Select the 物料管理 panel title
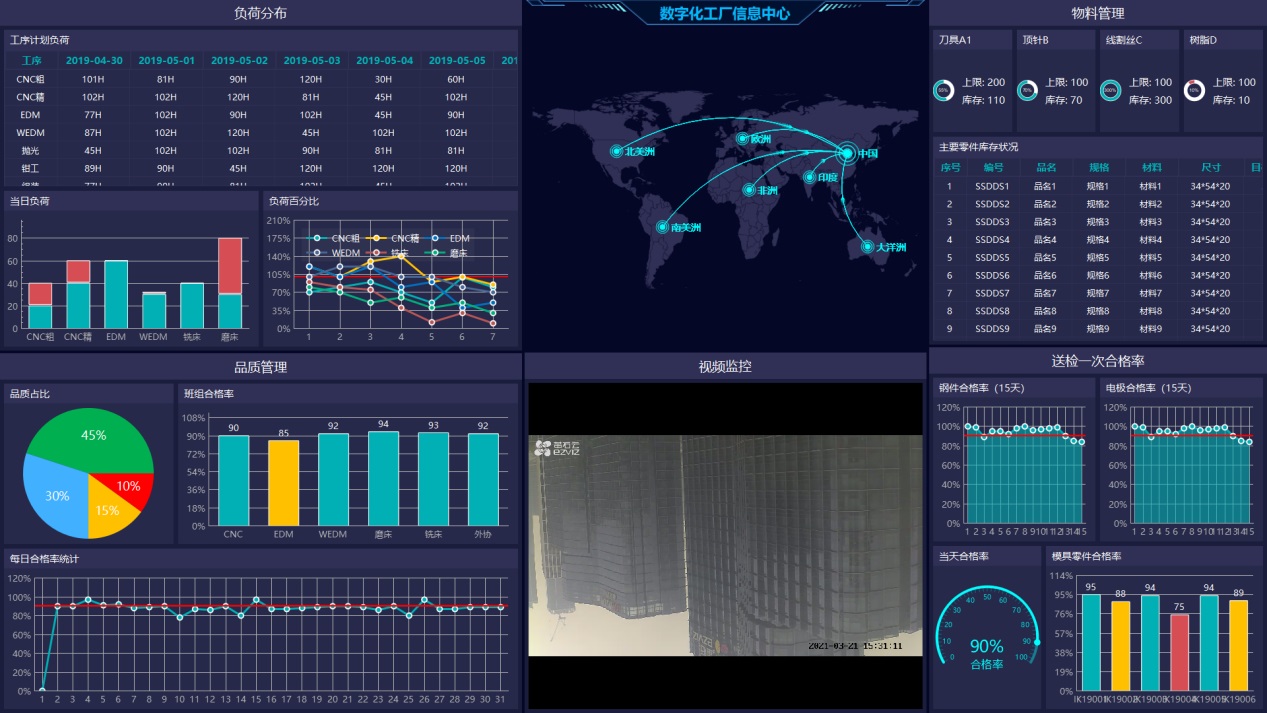 tap(1097, 13)
